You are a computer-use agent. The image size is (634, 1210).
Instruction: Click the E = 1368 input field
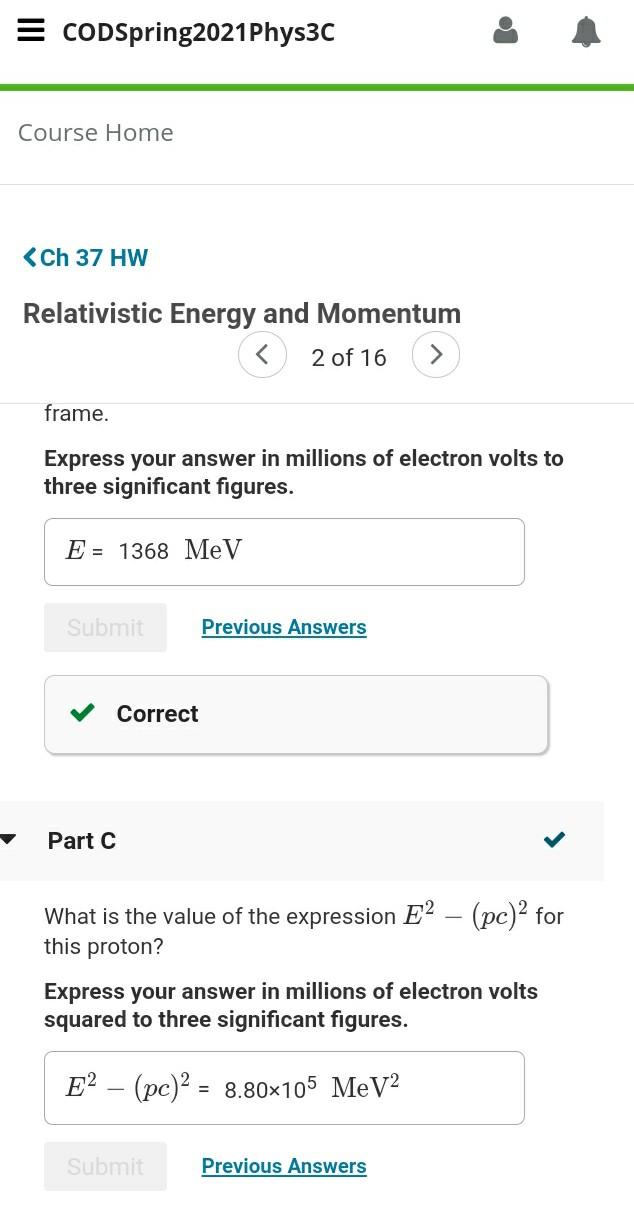pos(284,551)
